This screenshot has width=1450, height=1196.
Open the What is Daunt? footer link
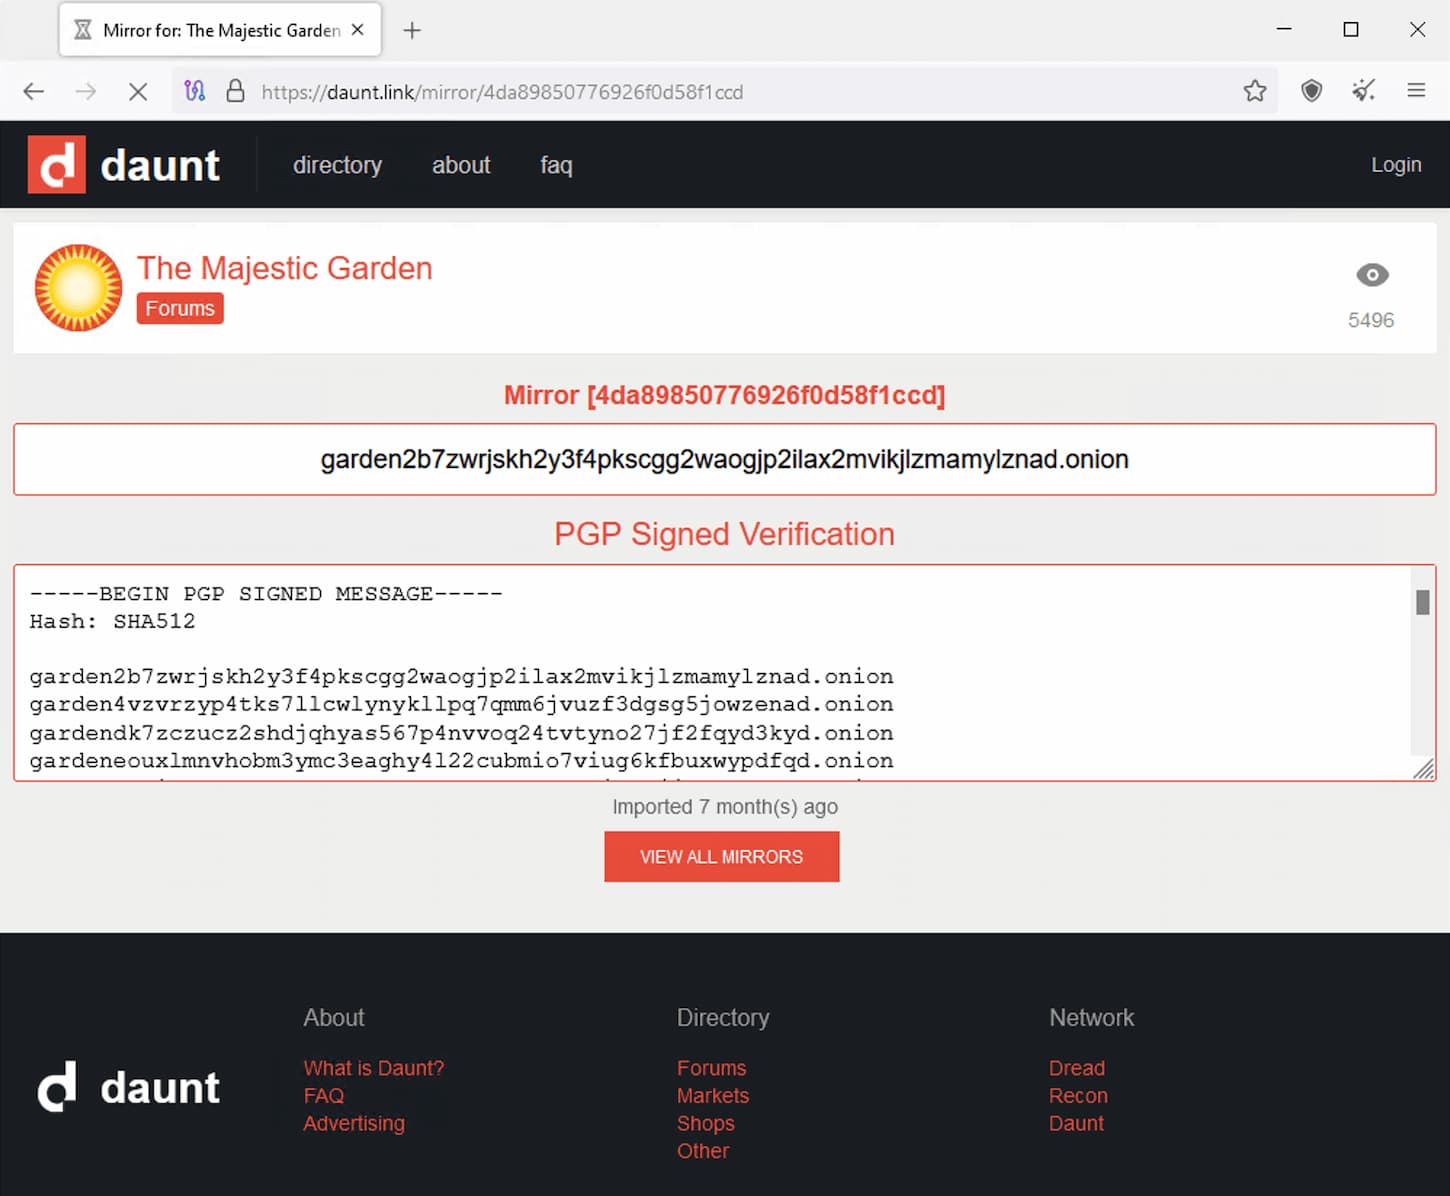pyautogui.click(x=374, y=1068)
